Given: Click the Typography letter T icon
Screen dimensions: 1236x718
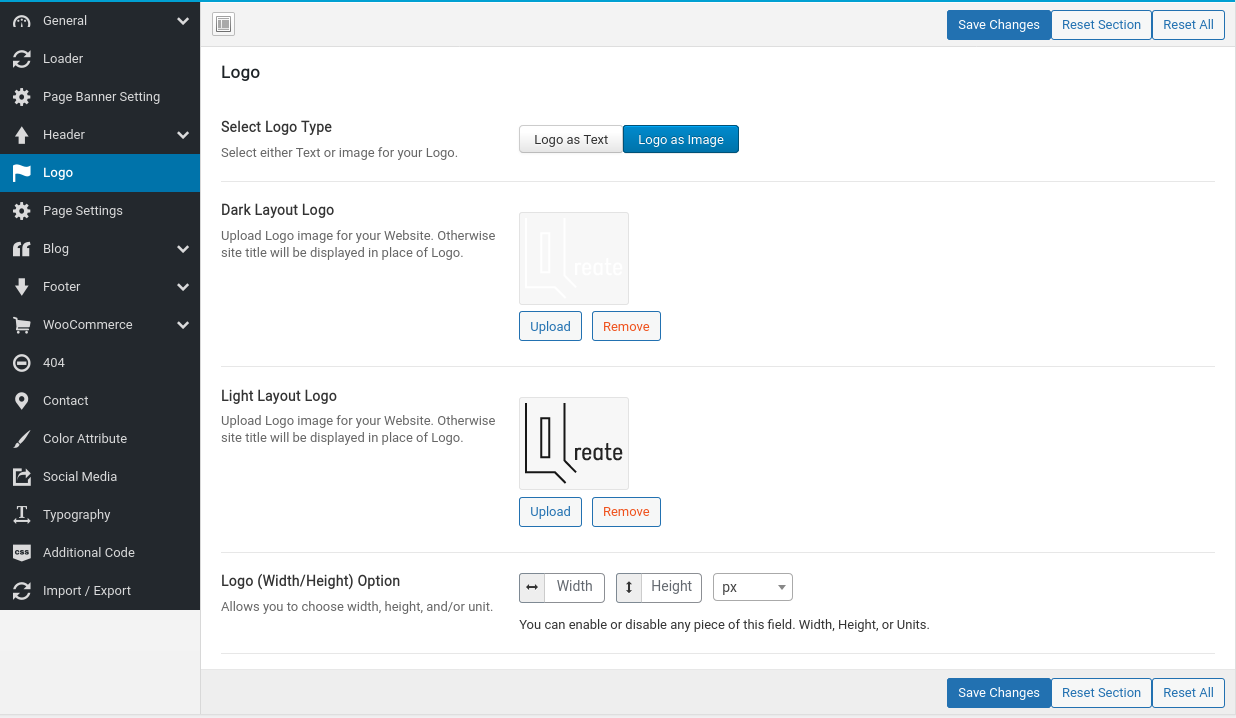Looking at the screenshot, I should (x=21, y=515).
